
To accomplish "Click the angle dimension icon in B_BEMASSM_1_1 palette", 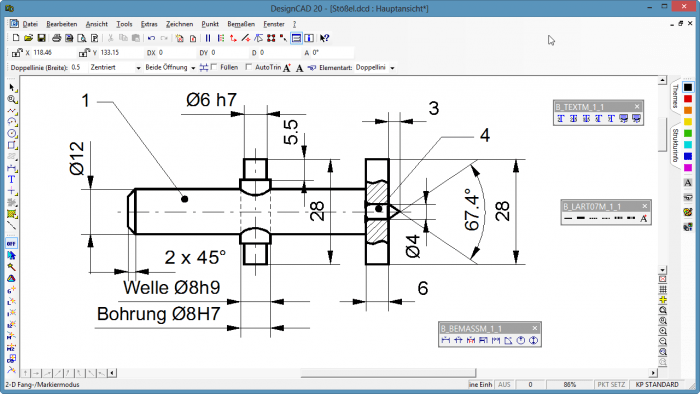I will (508, 340).
